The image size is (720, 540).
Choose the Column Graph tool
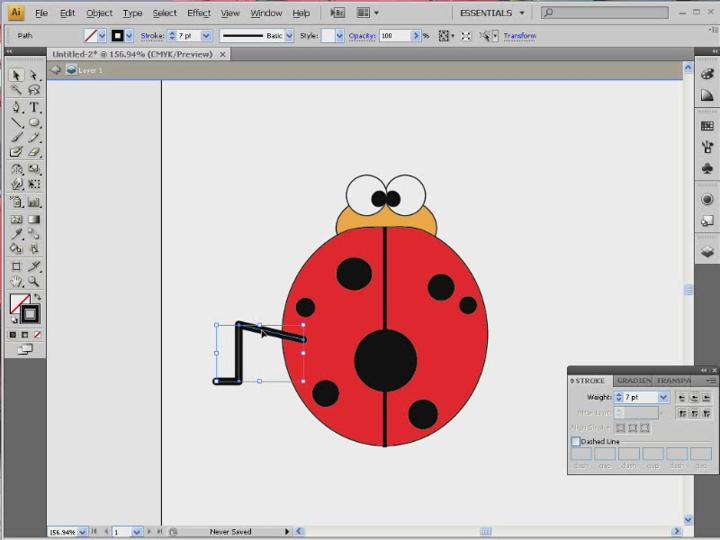pyautogui.click(x=34, y=202)
